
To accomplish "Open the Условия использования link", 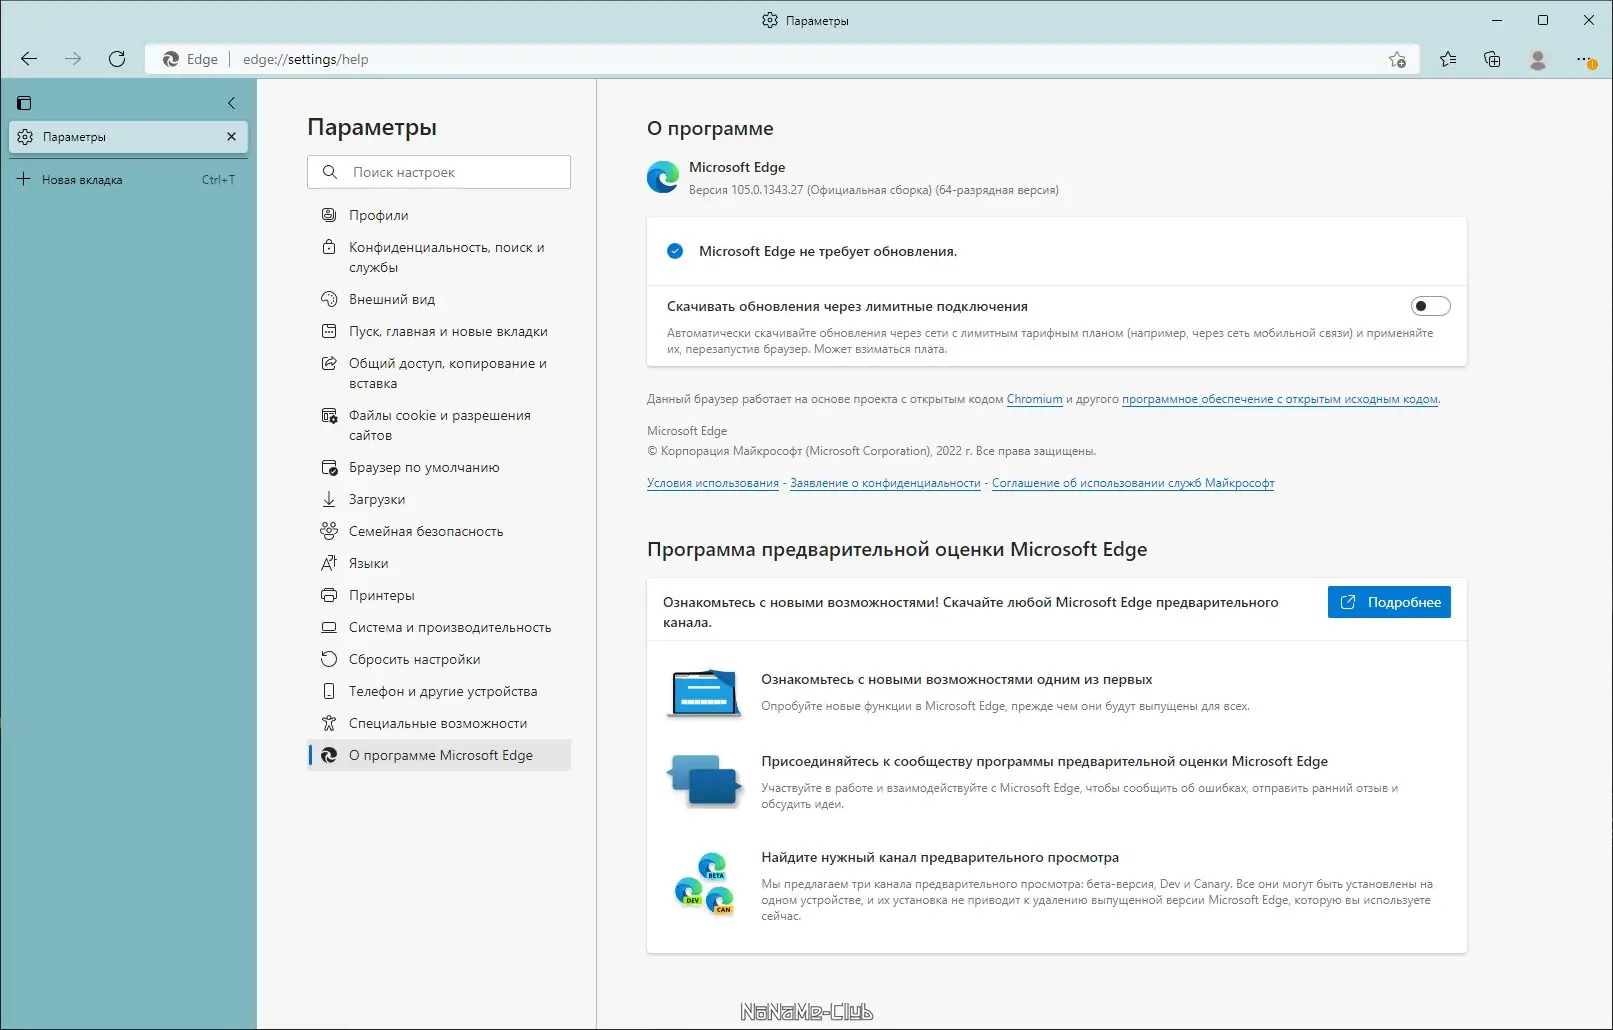I will pos(713,483).
